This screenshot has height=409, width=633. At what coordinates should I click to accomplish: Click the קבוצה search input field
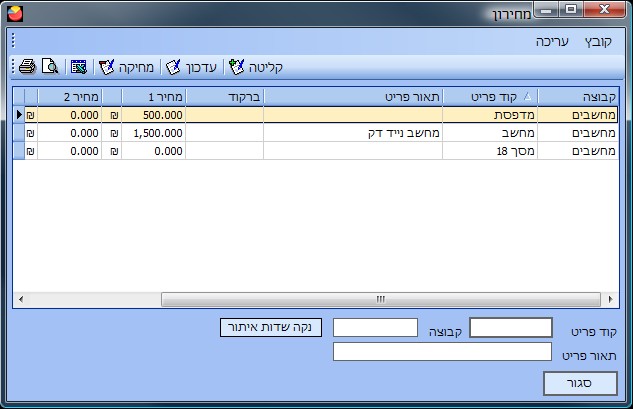click(x=375, y=328)
